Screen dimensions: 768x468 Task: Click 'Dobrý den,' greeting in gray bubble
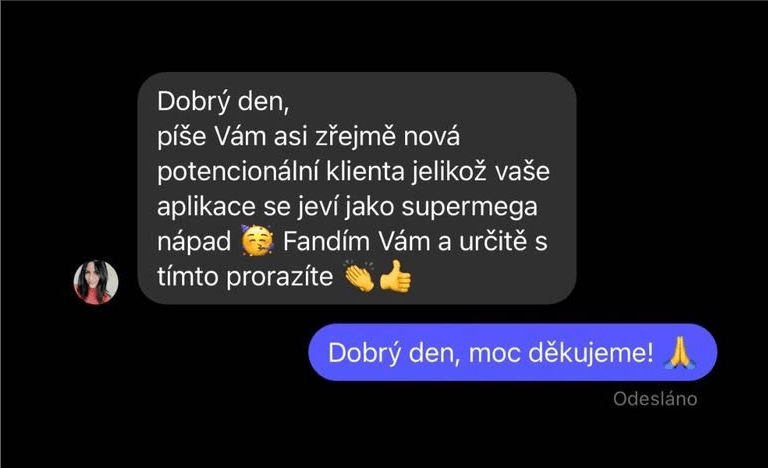point(223,102)
